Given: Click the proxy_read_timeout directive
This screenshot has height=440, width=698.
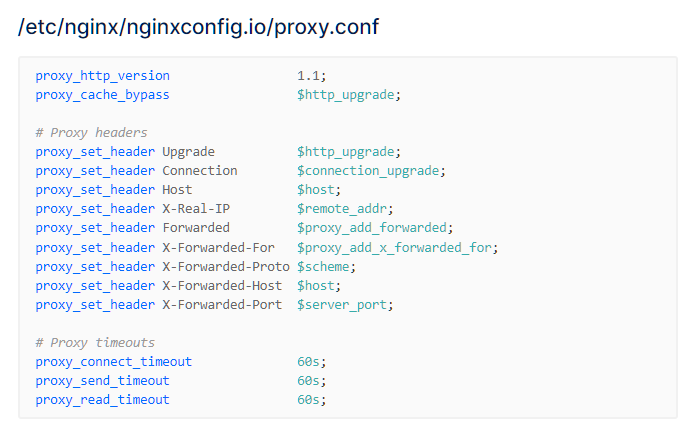Looking at the screenshot, I should (102, 400).
